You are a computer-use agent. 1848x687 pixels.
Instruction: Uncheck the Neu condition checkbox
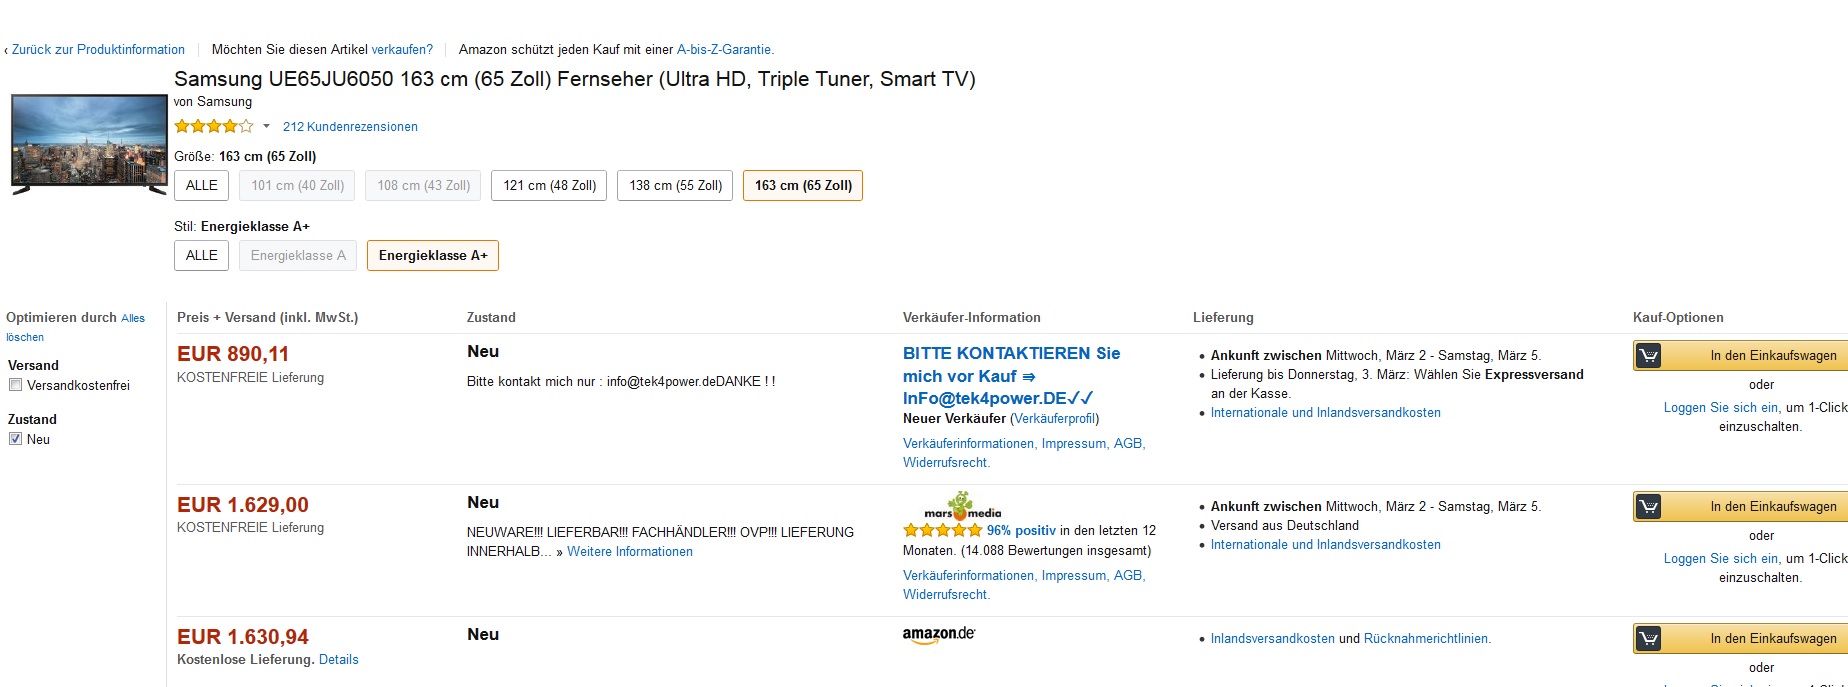tap(15, 439)
